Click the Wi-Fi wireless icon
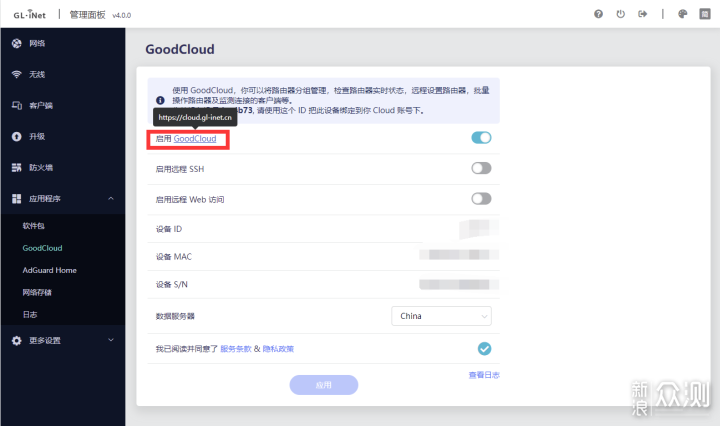720x426 pixels. coord(17,74)
